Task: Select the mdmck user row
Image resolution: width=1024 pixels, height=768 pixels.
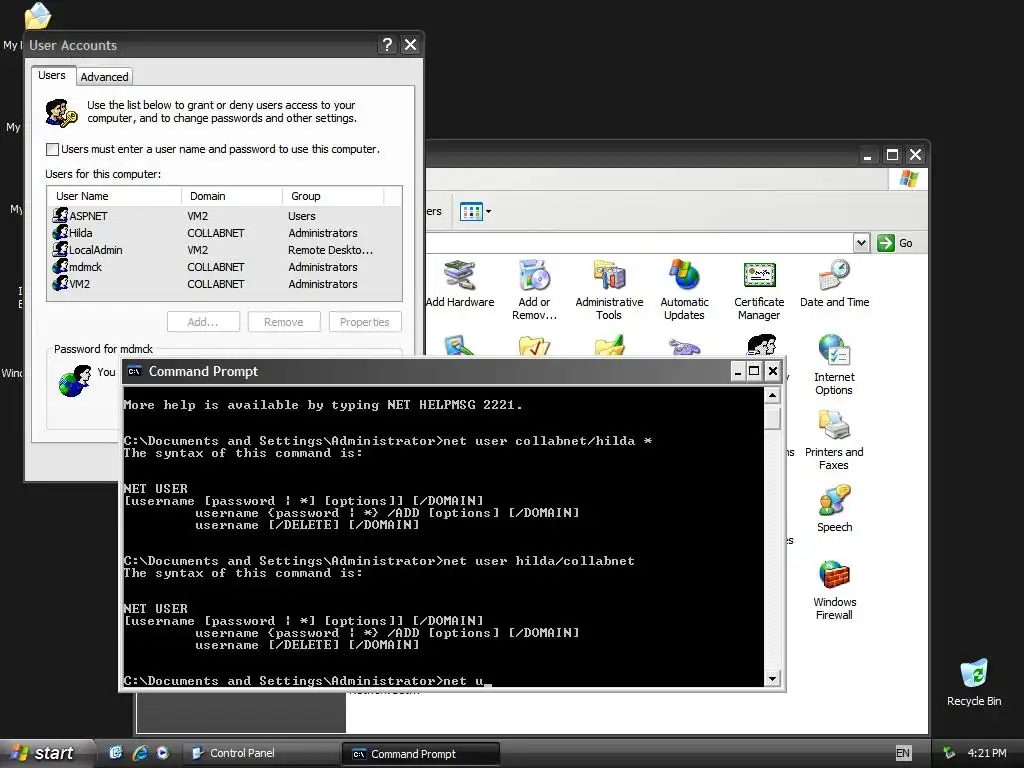Action: point(224,266)
